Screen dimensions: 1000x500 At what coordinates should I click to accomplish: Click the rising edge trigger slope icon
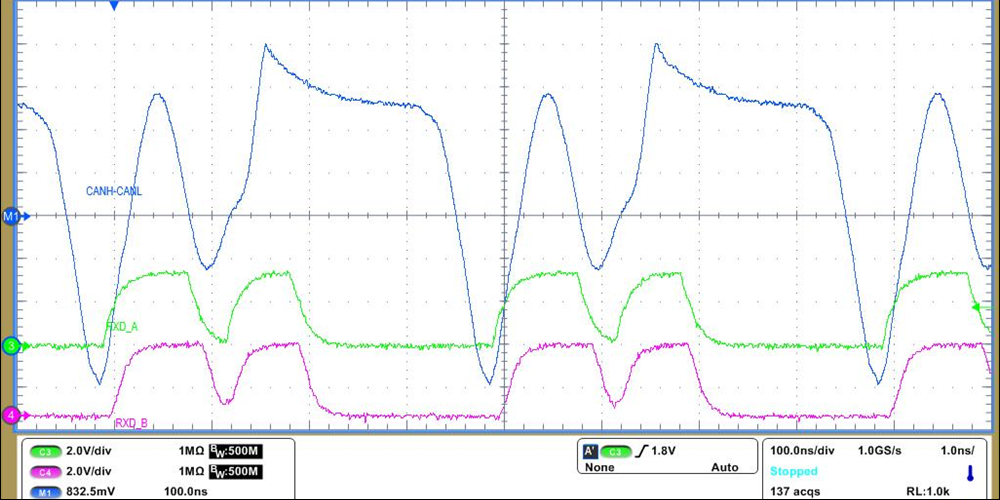[x=640, y=451]
